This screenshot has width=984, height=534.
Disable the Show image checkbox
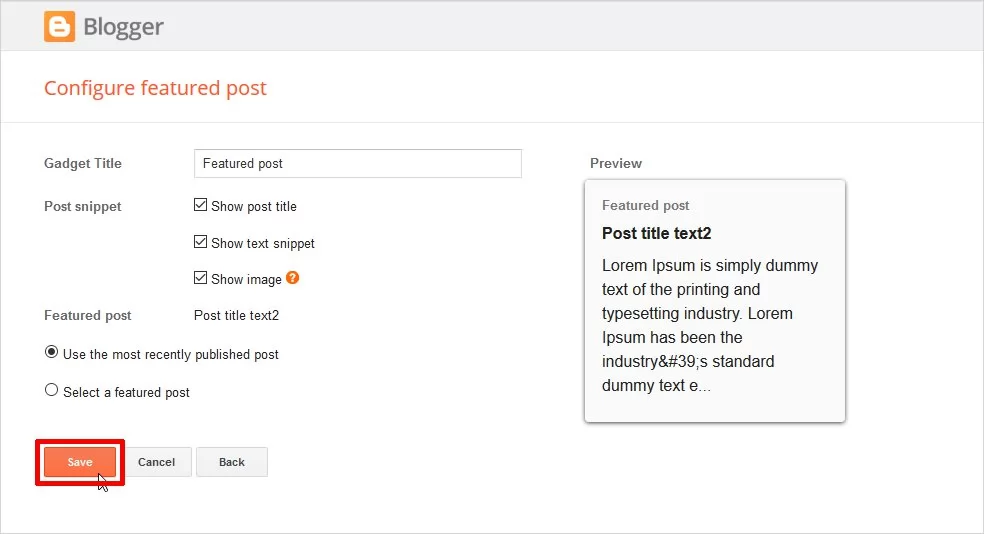201,278
